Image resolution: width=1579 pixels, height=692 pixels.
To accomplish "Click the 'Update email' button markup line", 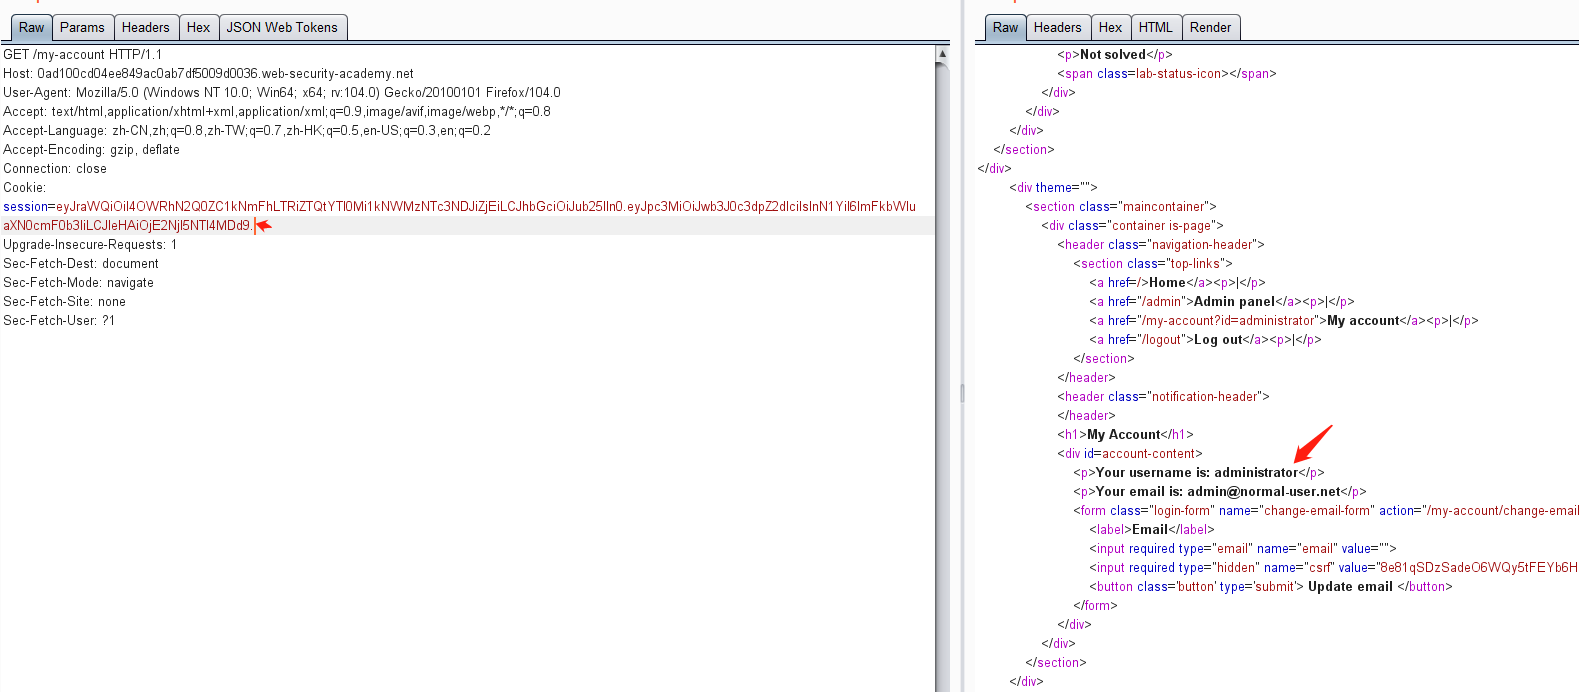I will click(x=1271, y=587).
